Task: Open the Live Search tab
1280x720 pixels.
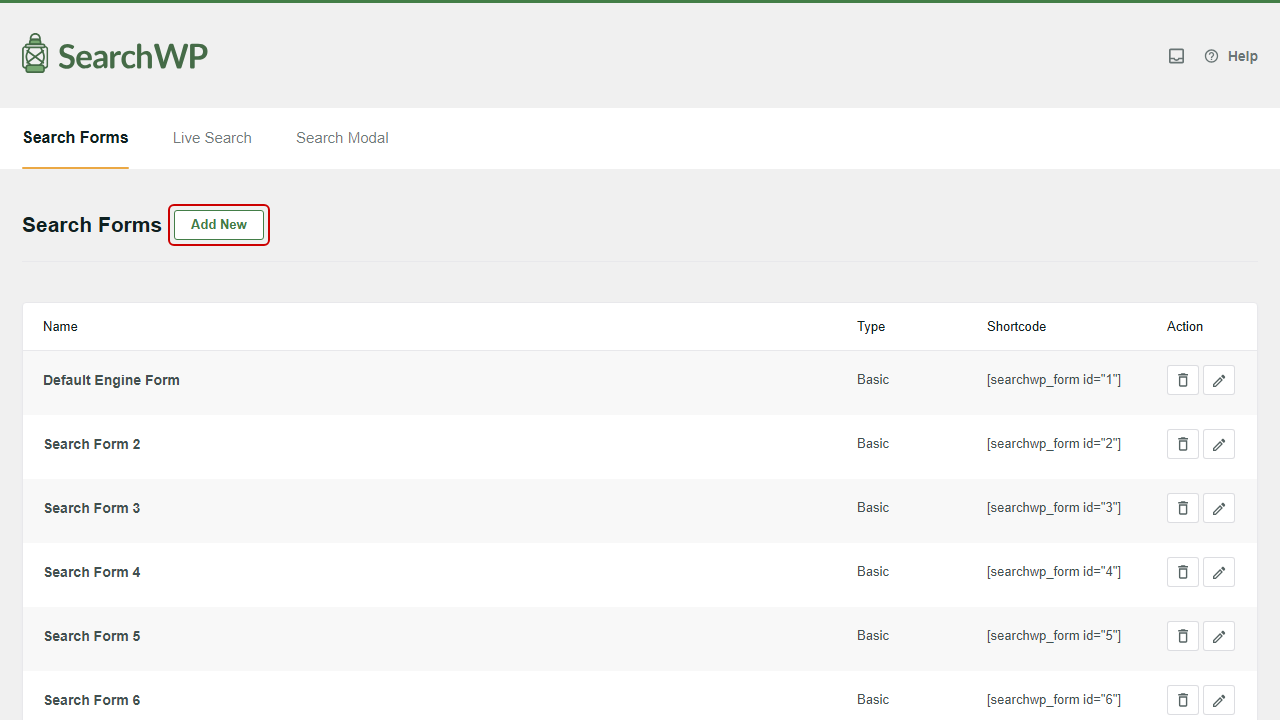Action: [x=212, y=138]
